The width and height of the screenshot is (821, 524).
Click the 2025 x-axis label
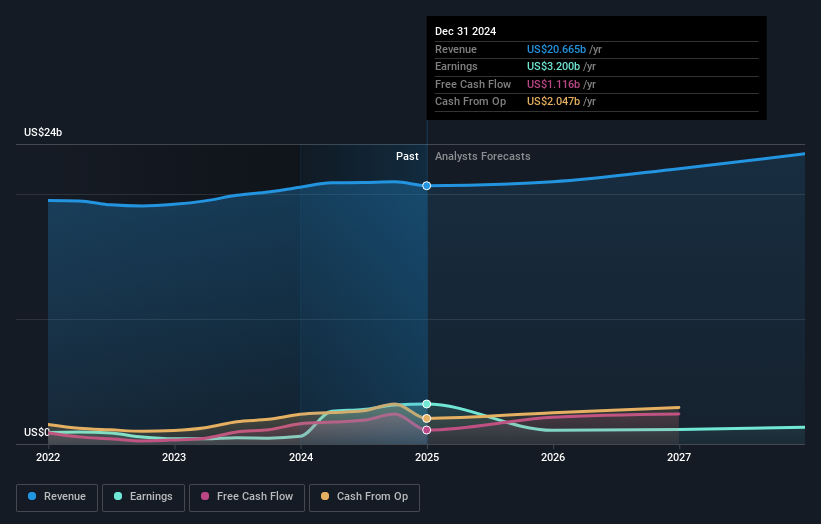(427, 457)
